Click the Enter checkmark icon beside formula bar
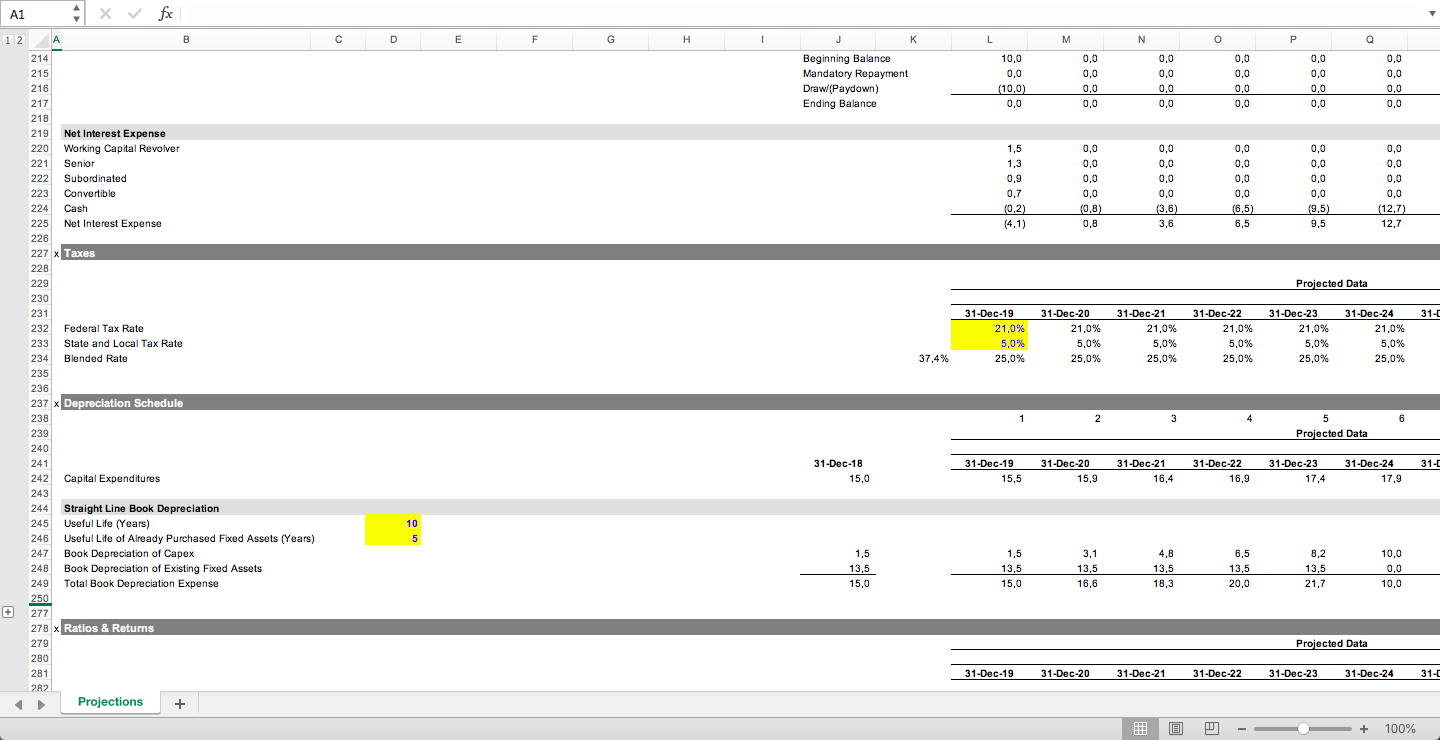Screen dimensions: 1440x740 [x=134, y=13]
